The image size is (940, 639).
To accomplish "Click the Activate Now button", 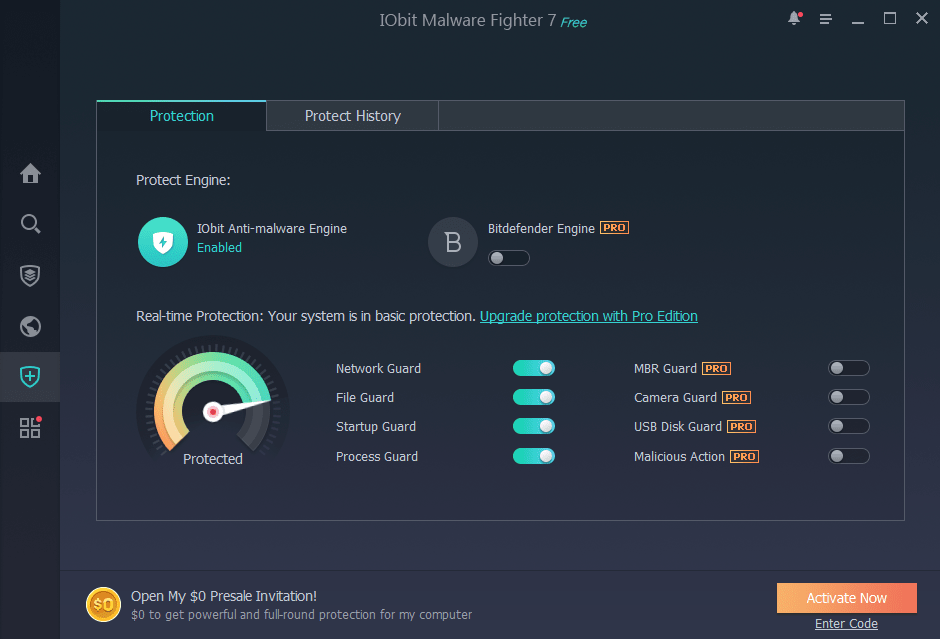I will [846, 598].
